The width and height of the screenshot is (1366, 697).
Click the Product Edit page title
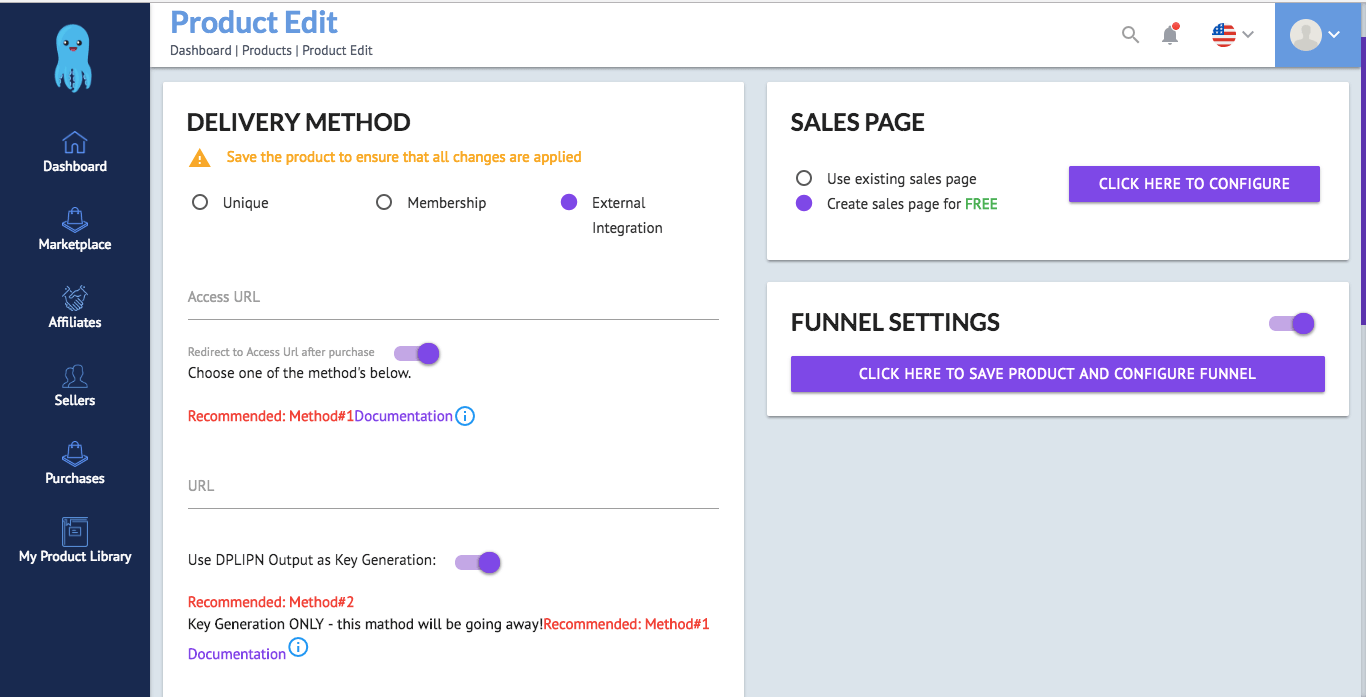pyautogui.click(x=254, y=22)
